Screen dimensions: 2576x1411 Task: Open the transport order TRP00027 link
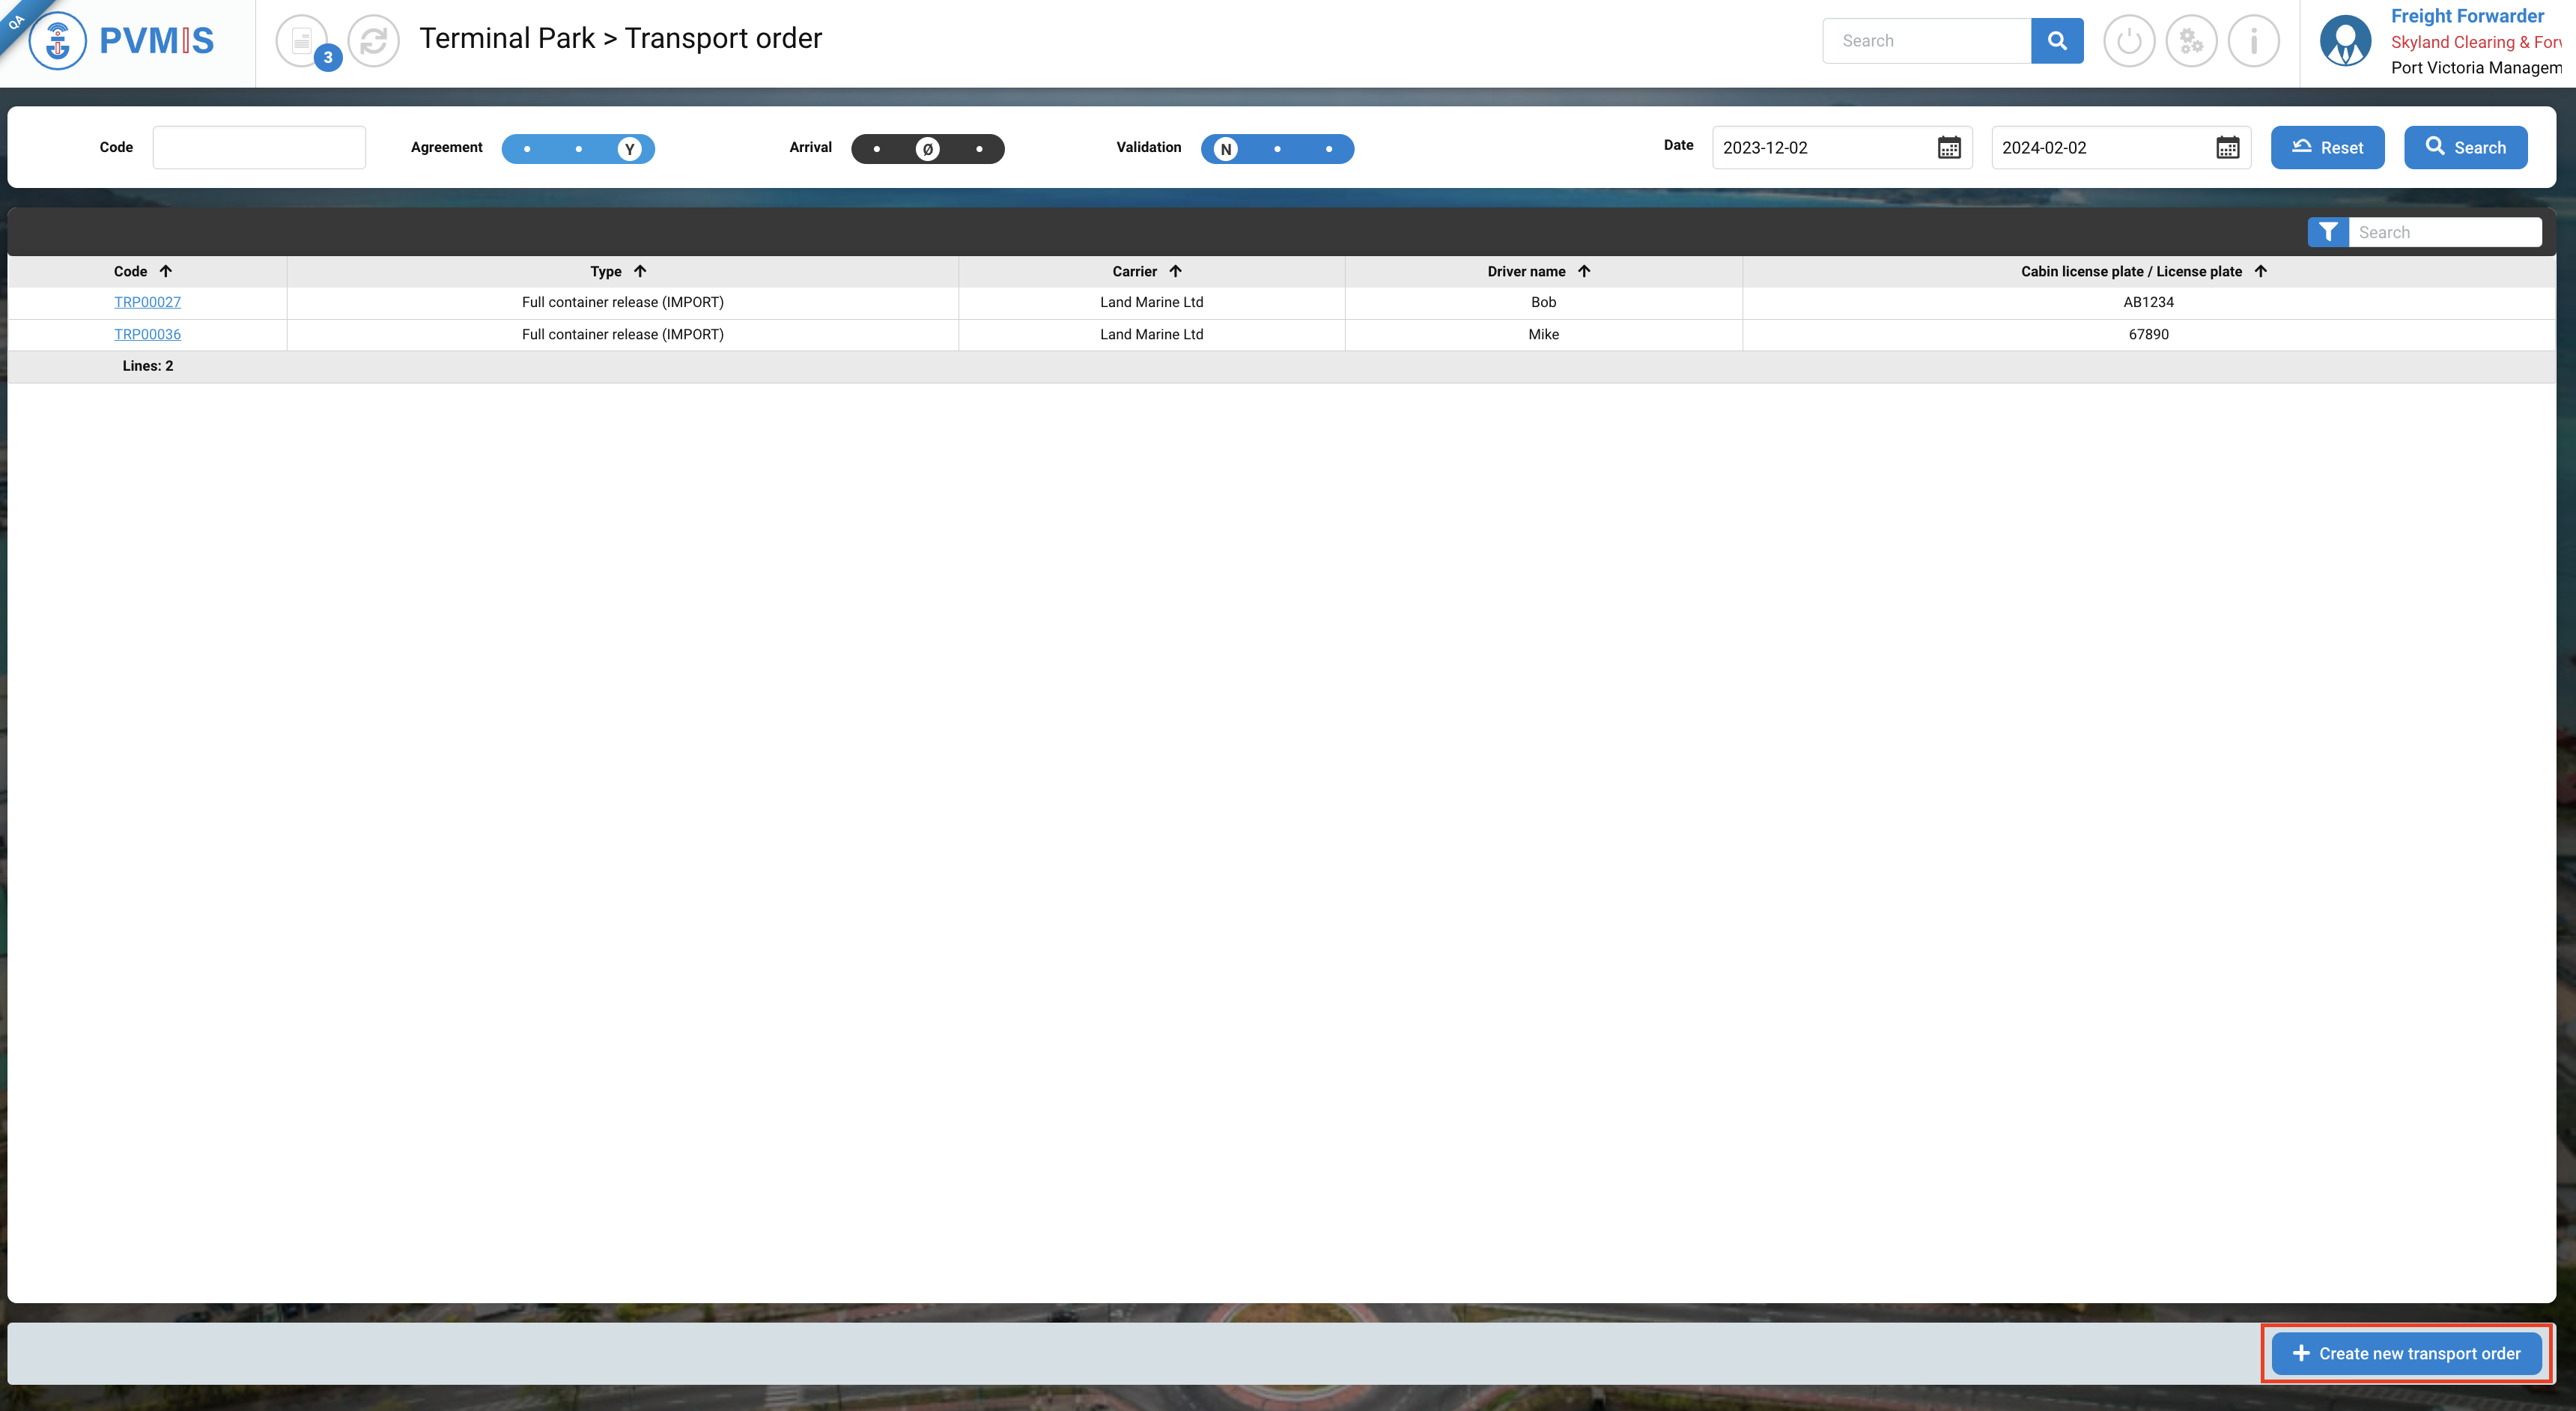147,302
